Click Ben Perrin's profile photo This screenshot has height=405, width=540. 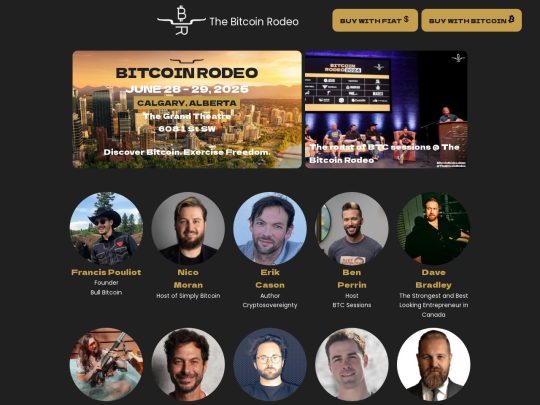coord(352,228)
